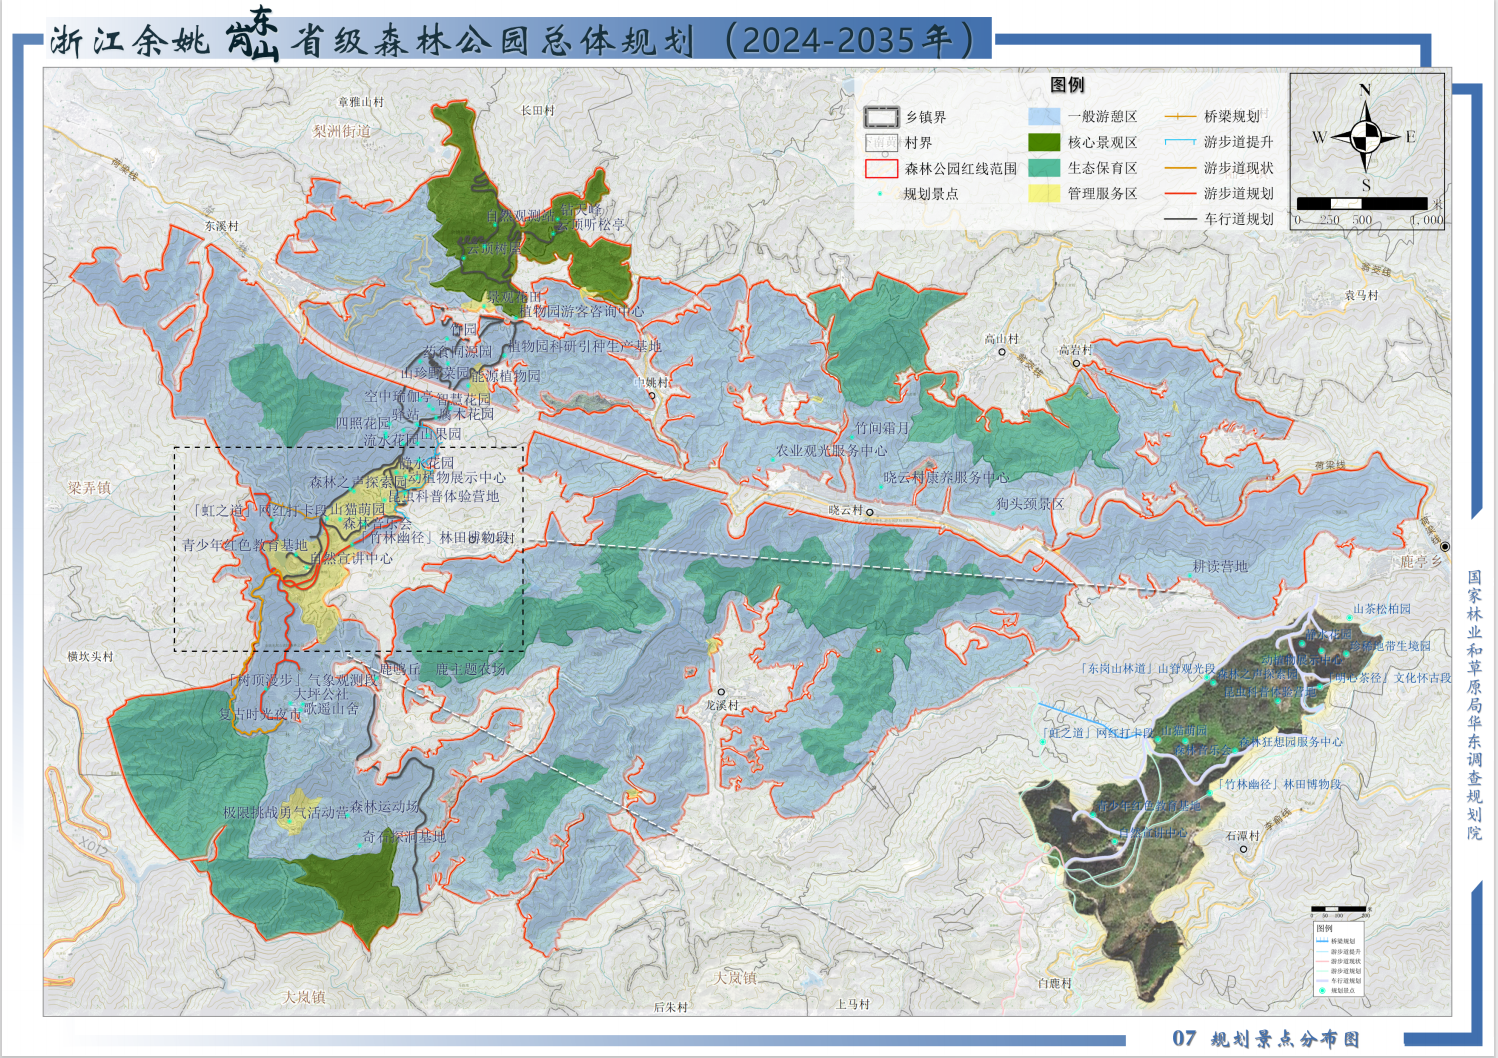1498x1058 pixels.
Task: Click the 长田村 village label
Action: (537, 110)
